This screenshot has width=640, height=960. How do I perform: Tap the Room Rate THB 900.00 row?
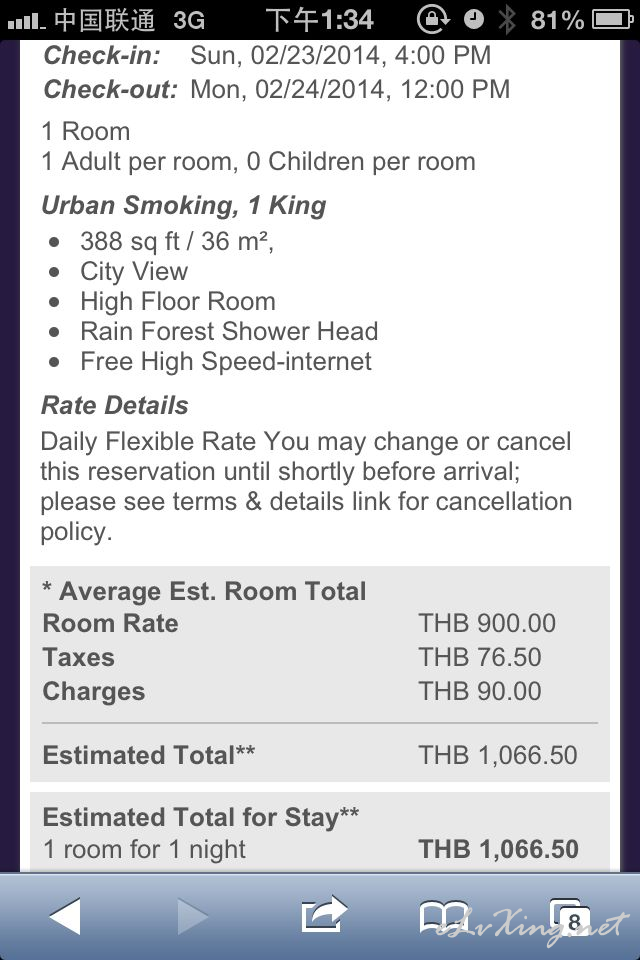pyautogui.click(x=299, y=623)
